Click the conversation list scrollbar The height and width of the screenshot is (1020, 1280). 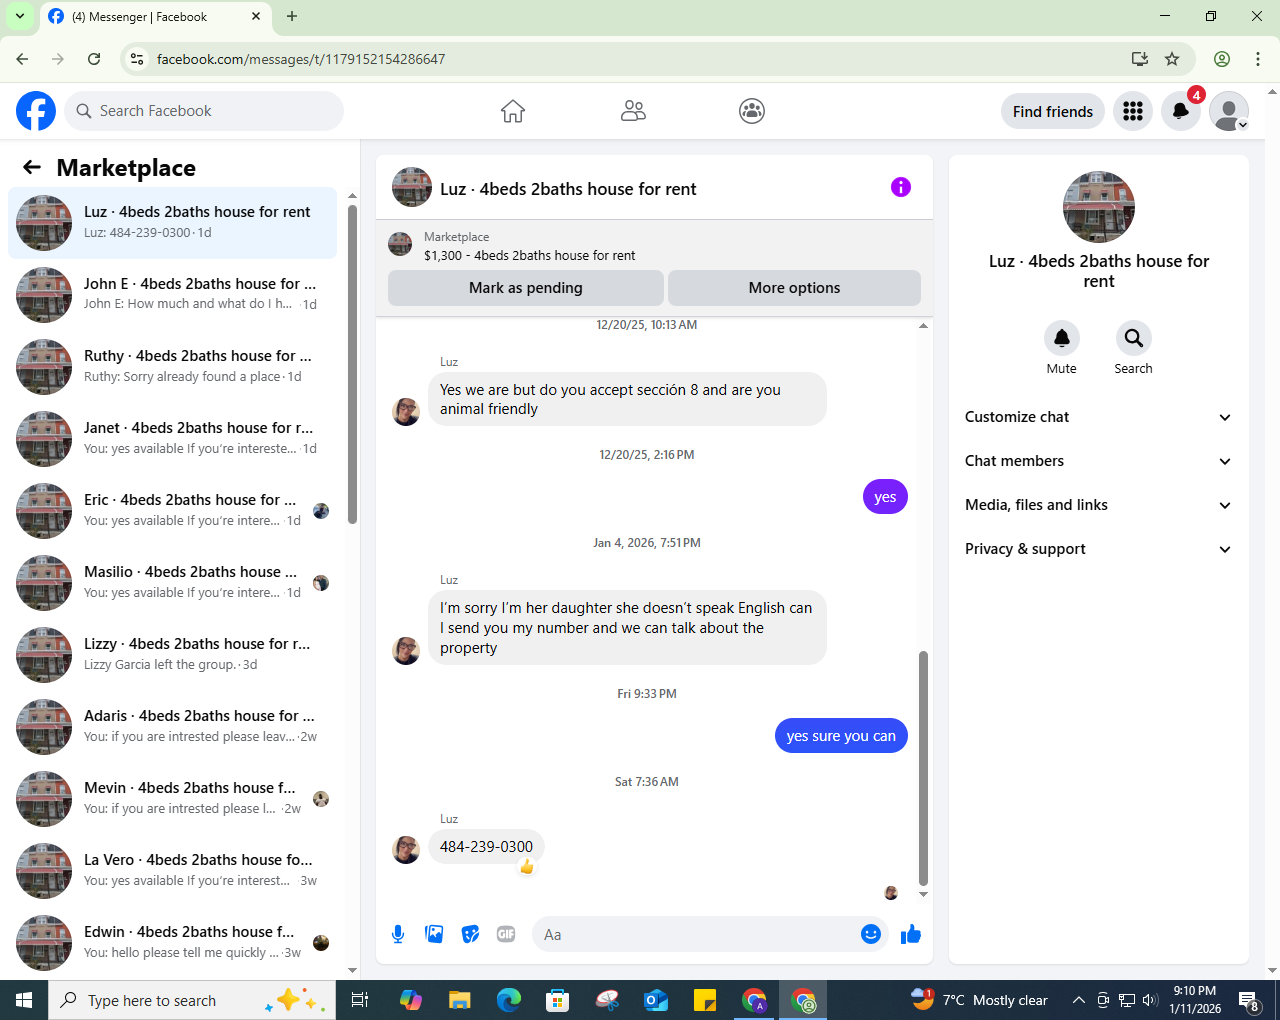pyautogui.click(x=352, y=365)
